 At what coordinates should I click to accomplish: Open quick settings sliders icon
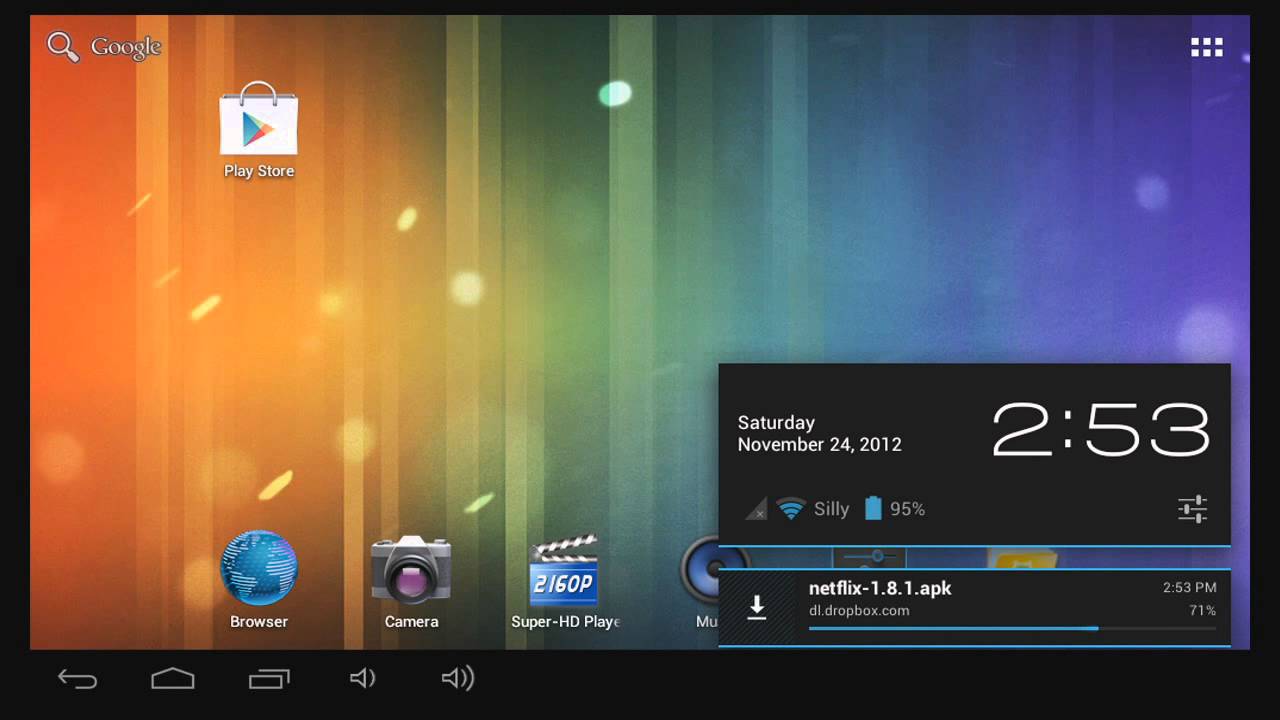click(1193, 509)
